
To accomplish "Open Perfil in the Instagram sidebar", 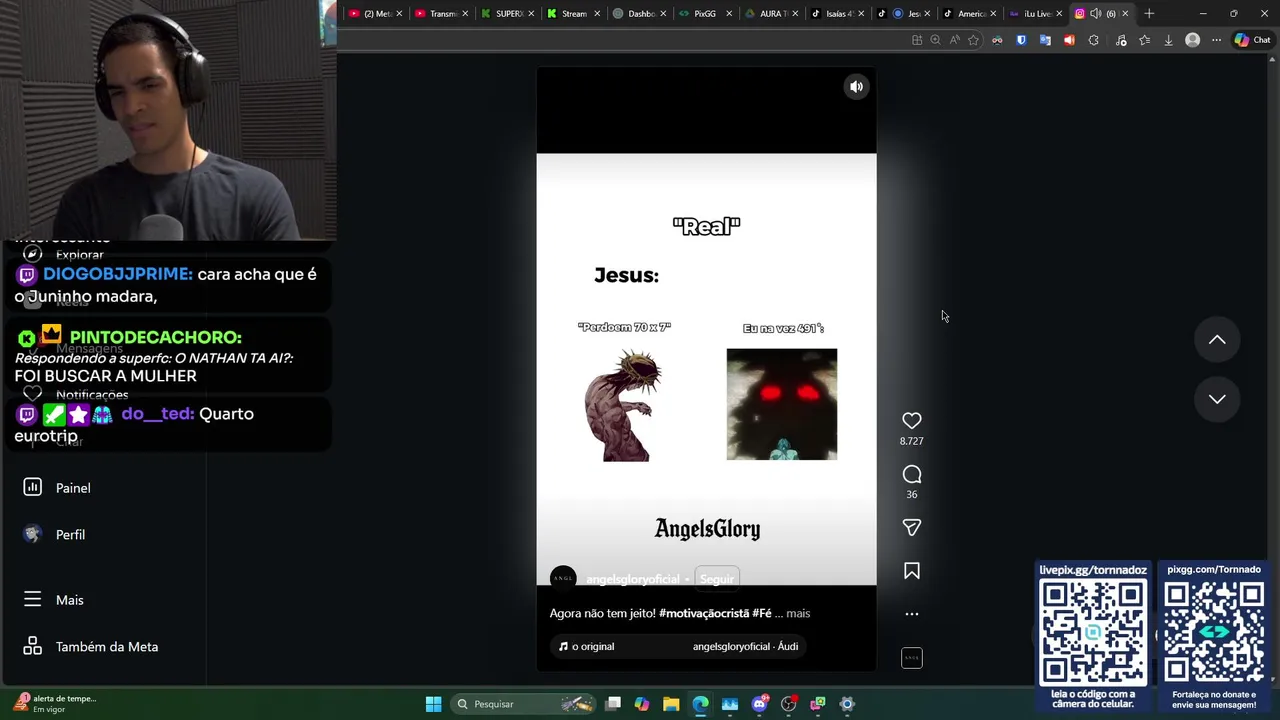I will pos(70,535).
